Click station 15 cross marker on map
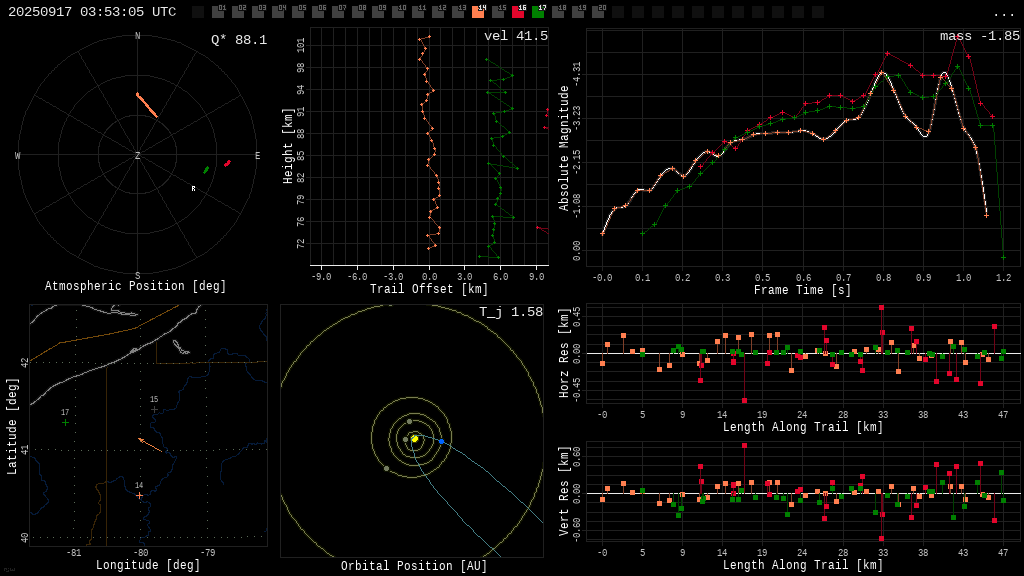This screenshot has height=576, width=1024. (x=154, y=409)
